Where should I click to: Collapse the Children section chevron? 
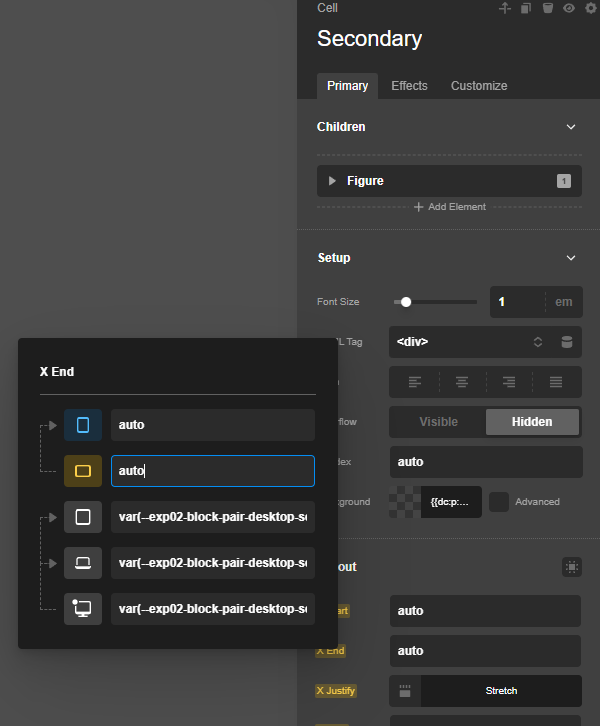pyautogui.click(x=571, y=127)
